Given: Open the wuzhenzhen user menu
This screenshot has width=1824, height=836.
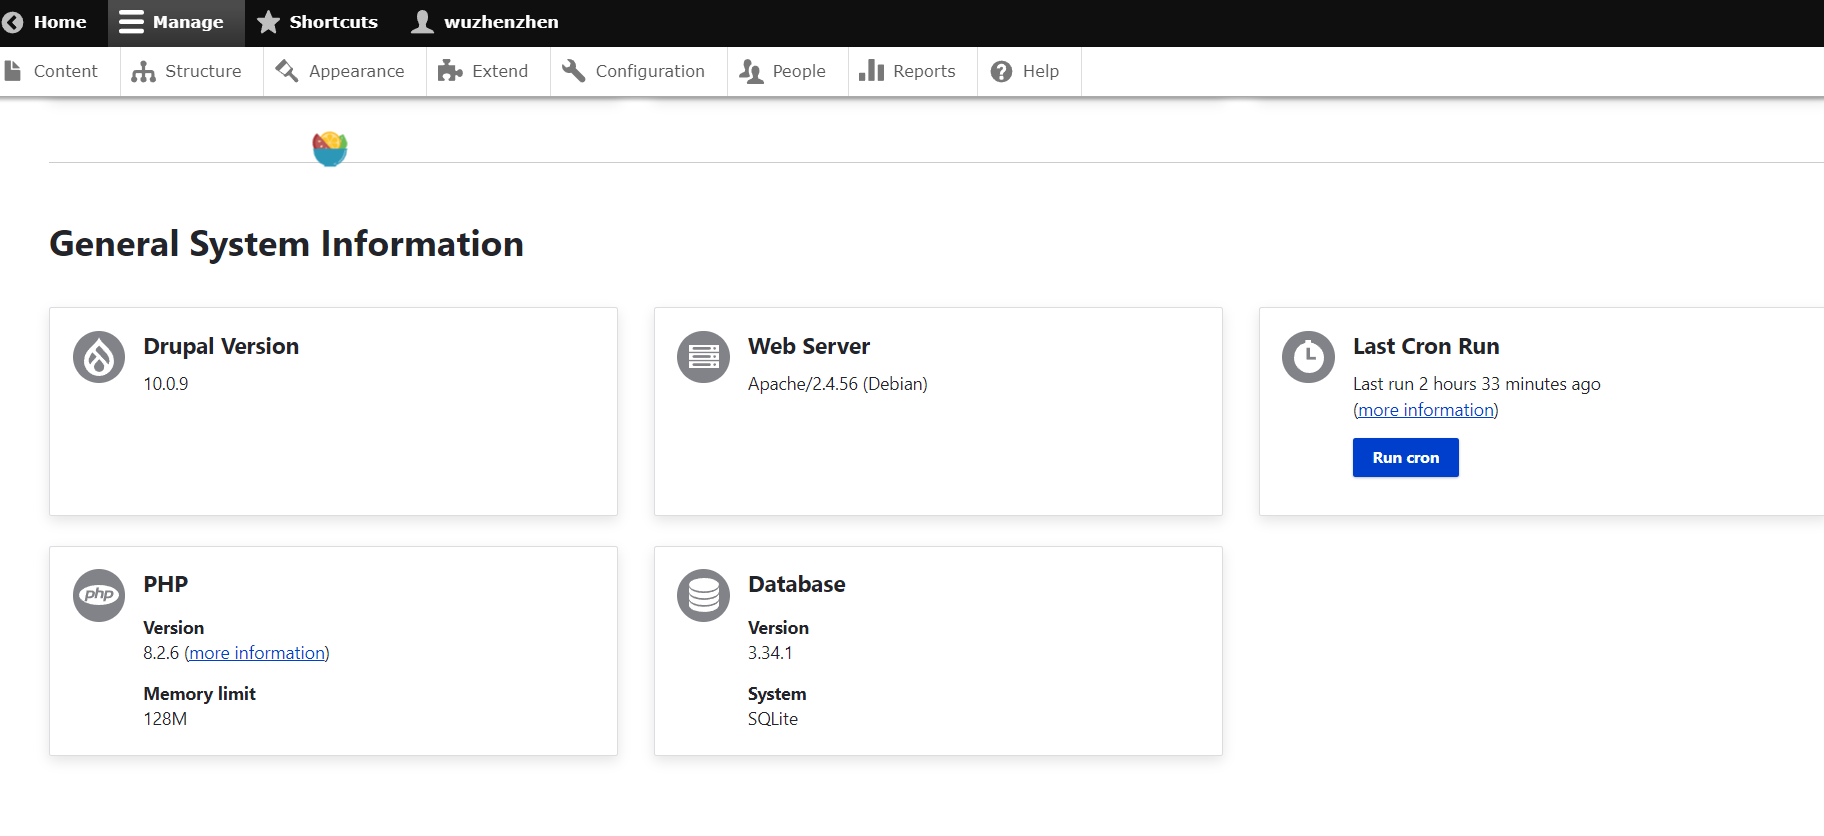Looking at the screenshot, I should coord(486,22).
